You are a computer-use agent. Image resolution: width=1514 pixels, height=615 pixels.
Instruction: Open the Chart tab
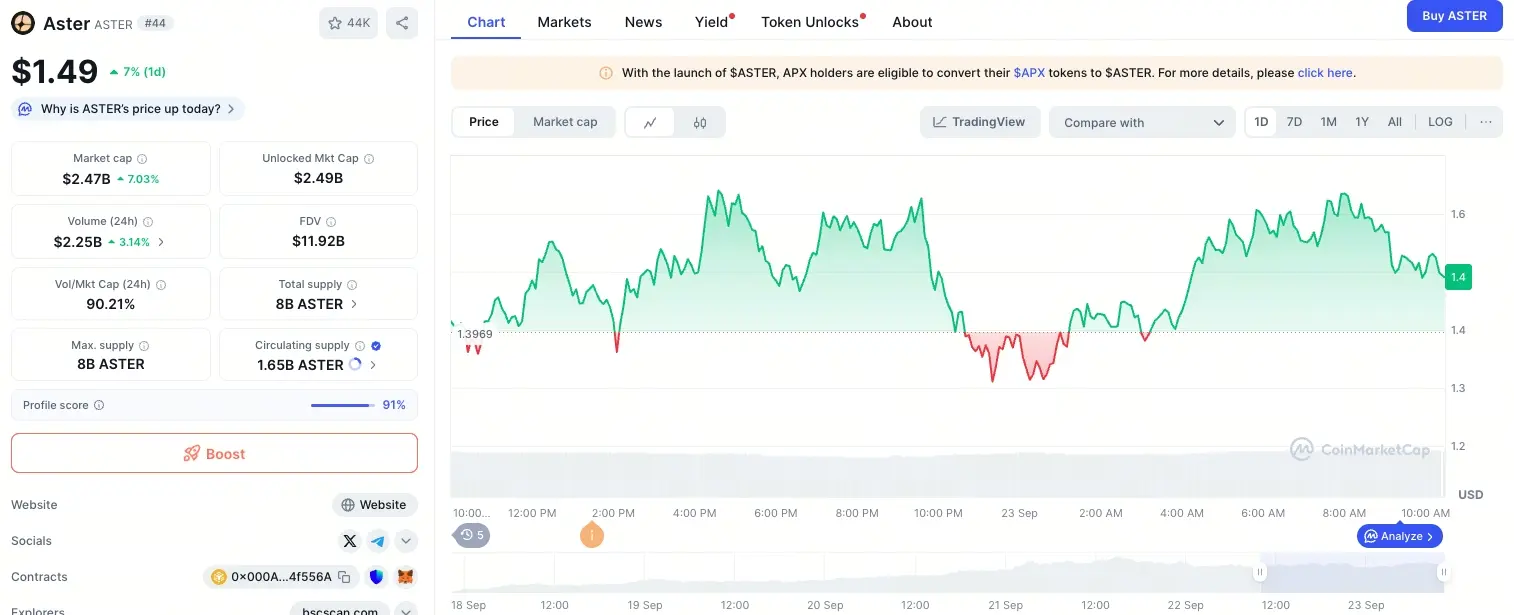pyautogui.click(x=486, y=22)
